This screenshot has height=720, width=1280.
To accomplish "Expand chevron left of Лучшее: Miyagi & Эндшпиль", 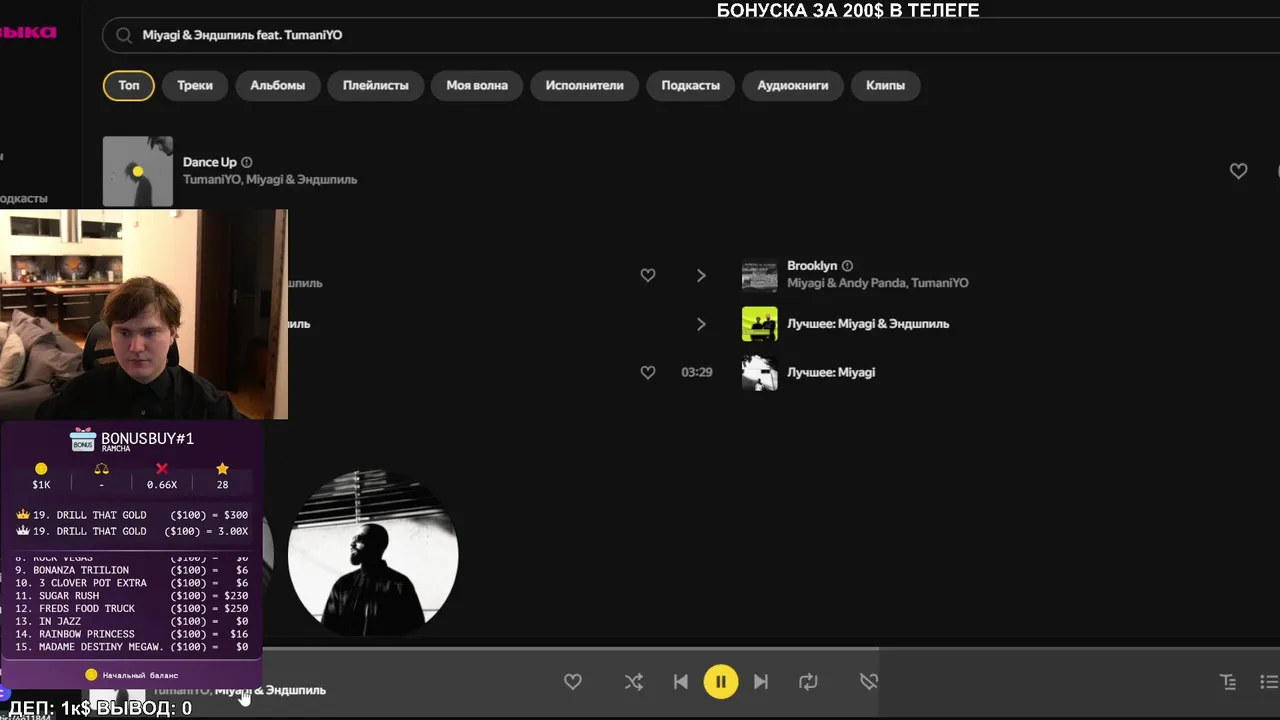I will tap(701, 324).
